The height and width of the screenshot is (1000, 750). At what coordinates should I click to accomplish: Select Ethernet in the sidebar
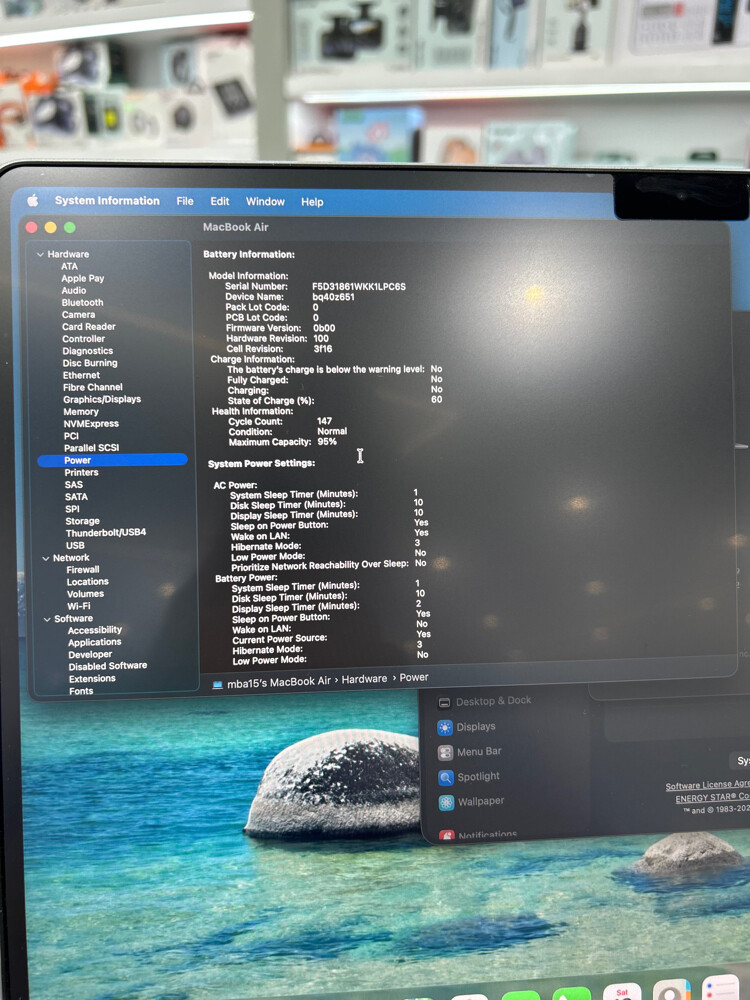(81, 375)
